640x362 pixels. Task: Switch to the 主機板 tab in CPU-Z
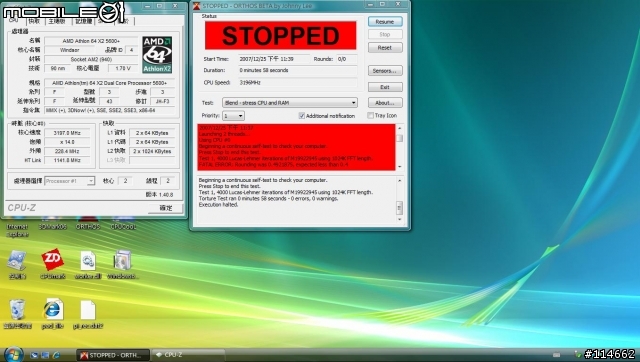tap(57, 21)
